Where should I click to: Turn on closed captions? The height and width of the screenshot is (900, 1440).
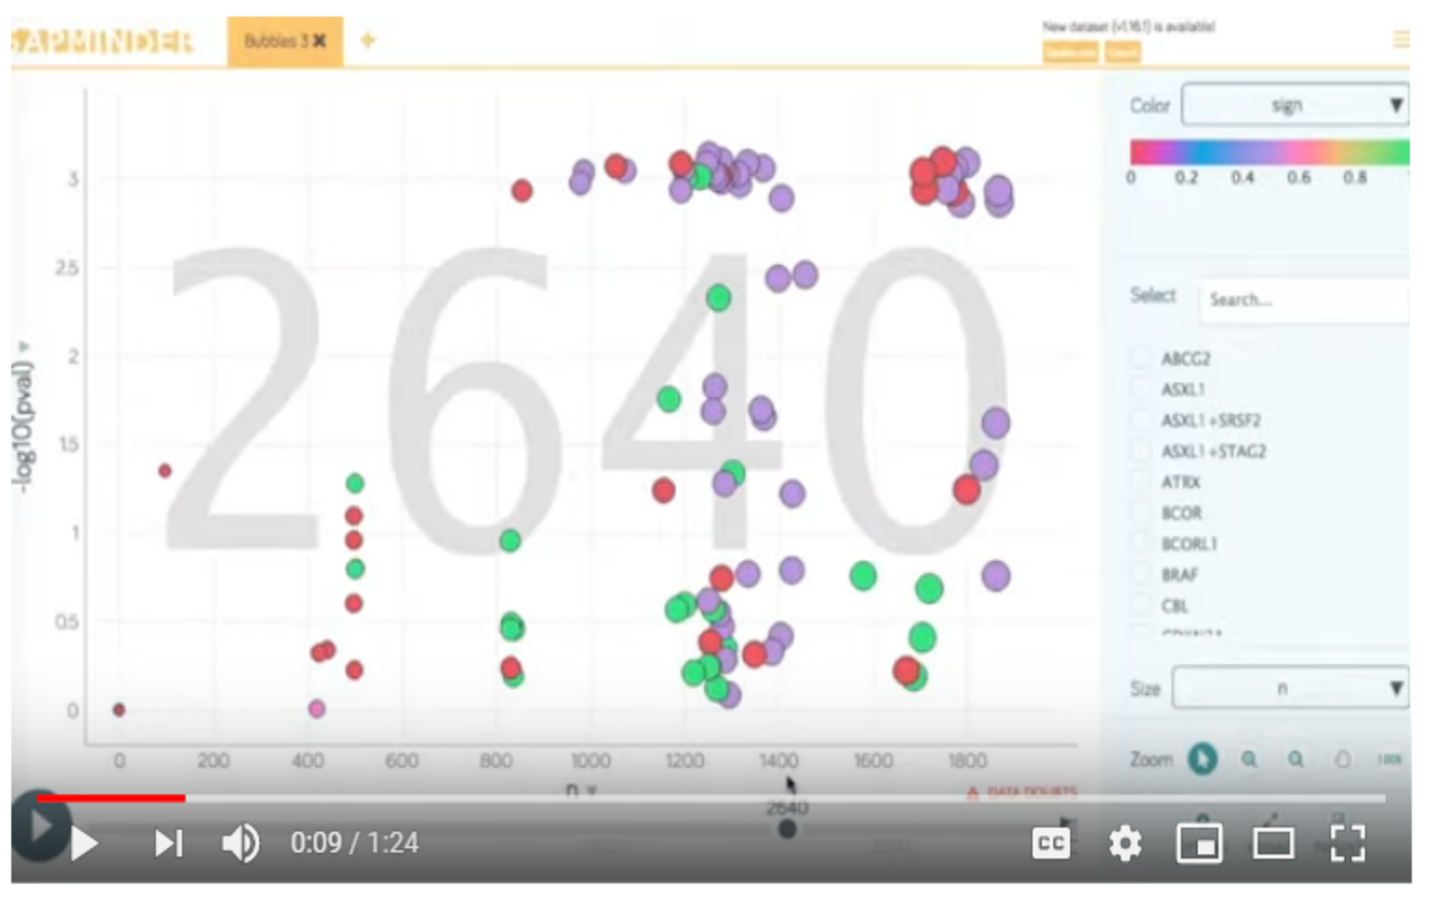click(1050, 844)
